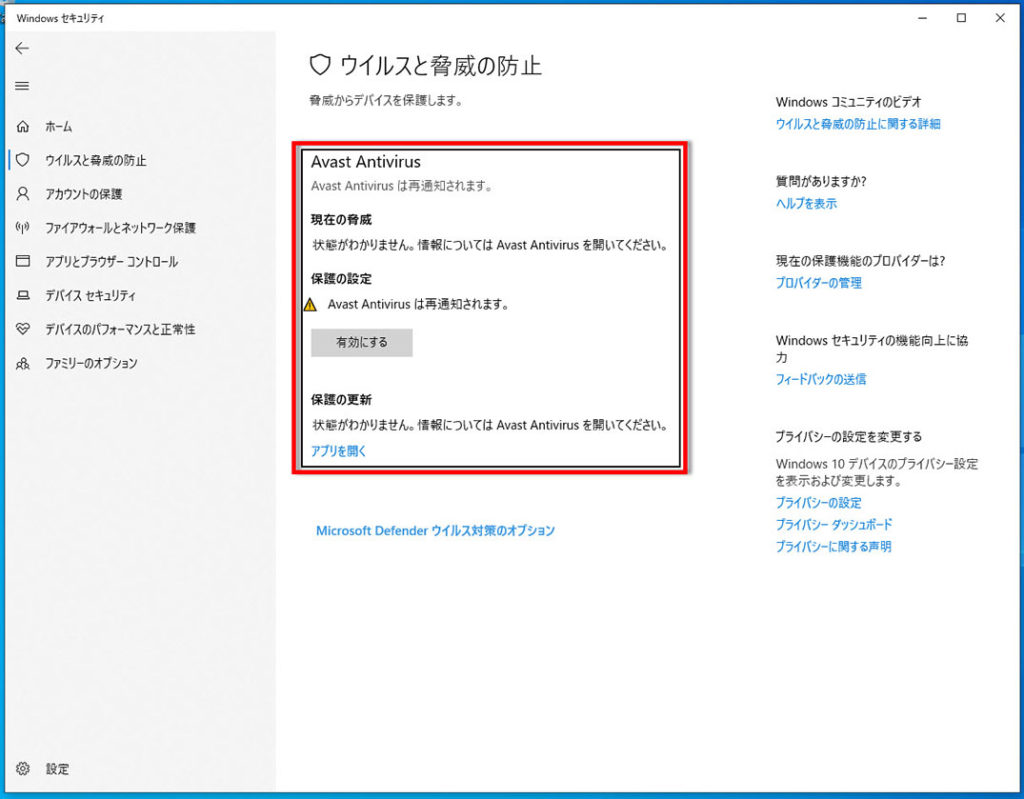Open the プロバイダーの管理 link
The height and width of the screenshot is (799, 1024).
(x=818, y=283)
